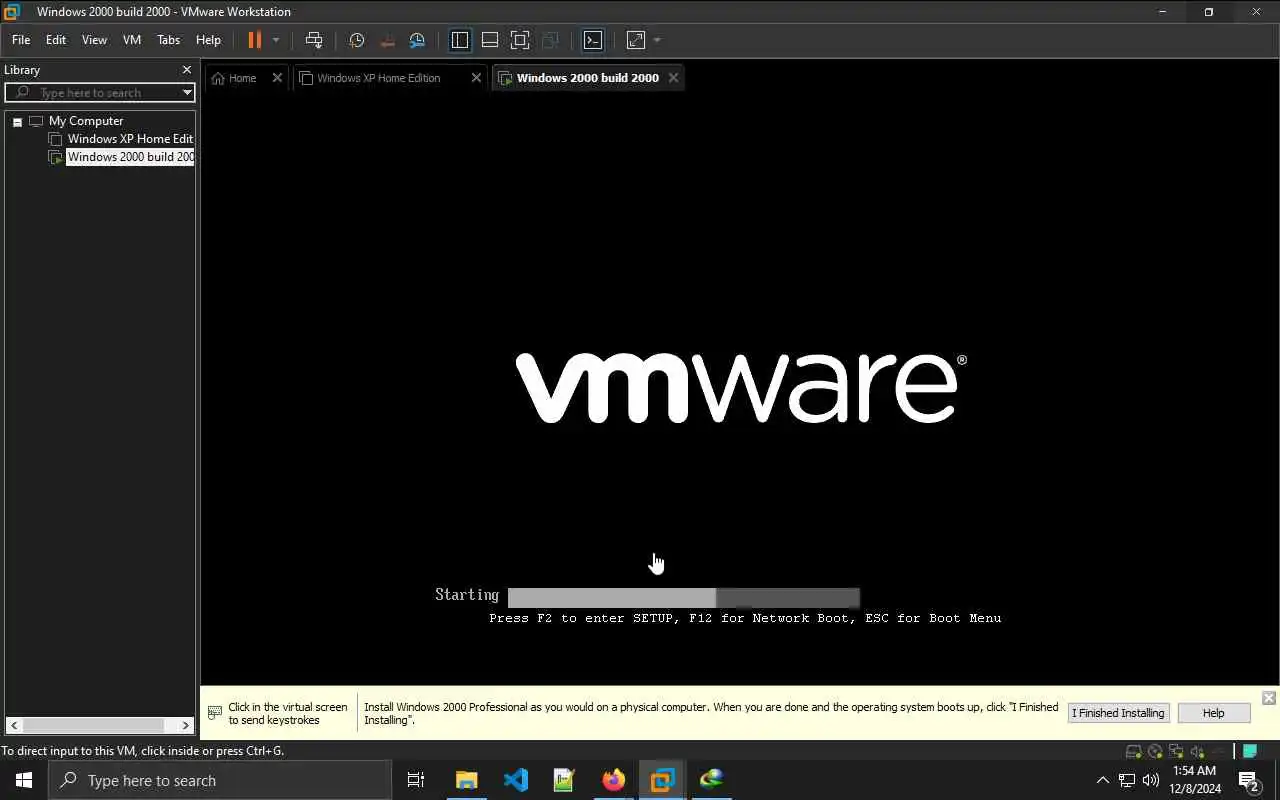Open the View menu

point(94,40)
